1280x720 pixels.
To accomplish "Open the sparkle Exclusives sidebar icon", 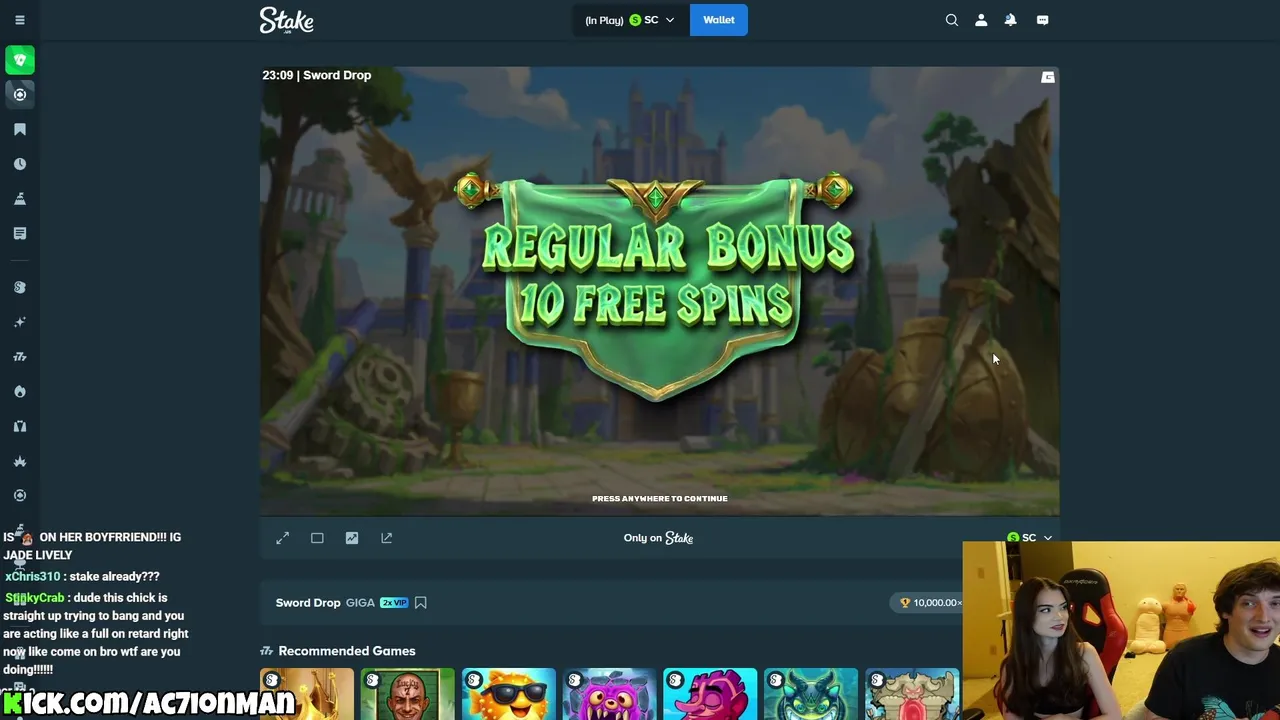I will [20, 322].
